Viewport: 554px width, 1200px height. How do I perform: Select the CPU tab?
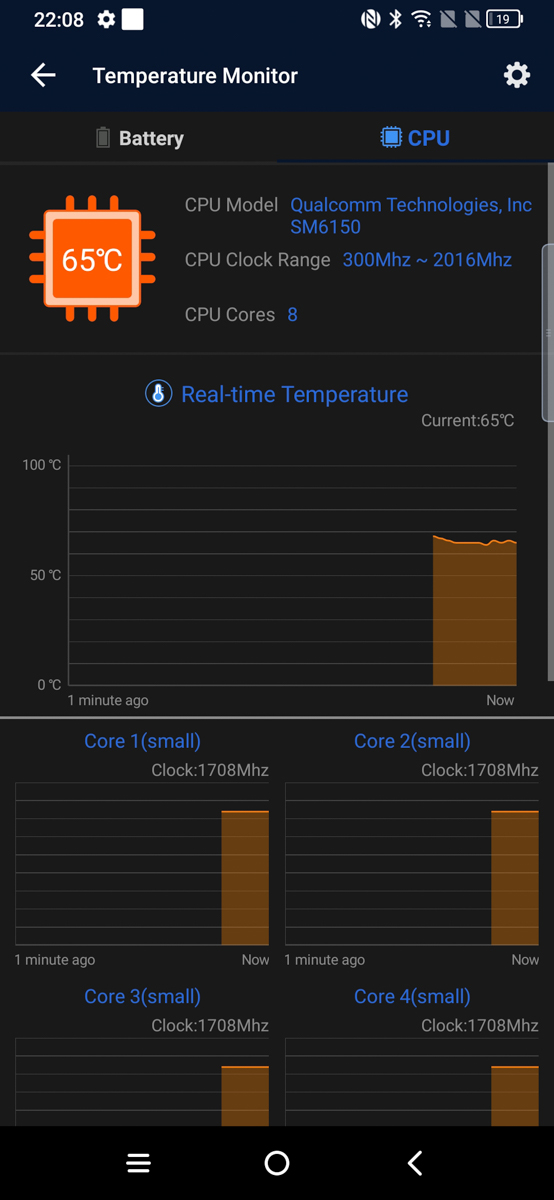click(415, 138)
